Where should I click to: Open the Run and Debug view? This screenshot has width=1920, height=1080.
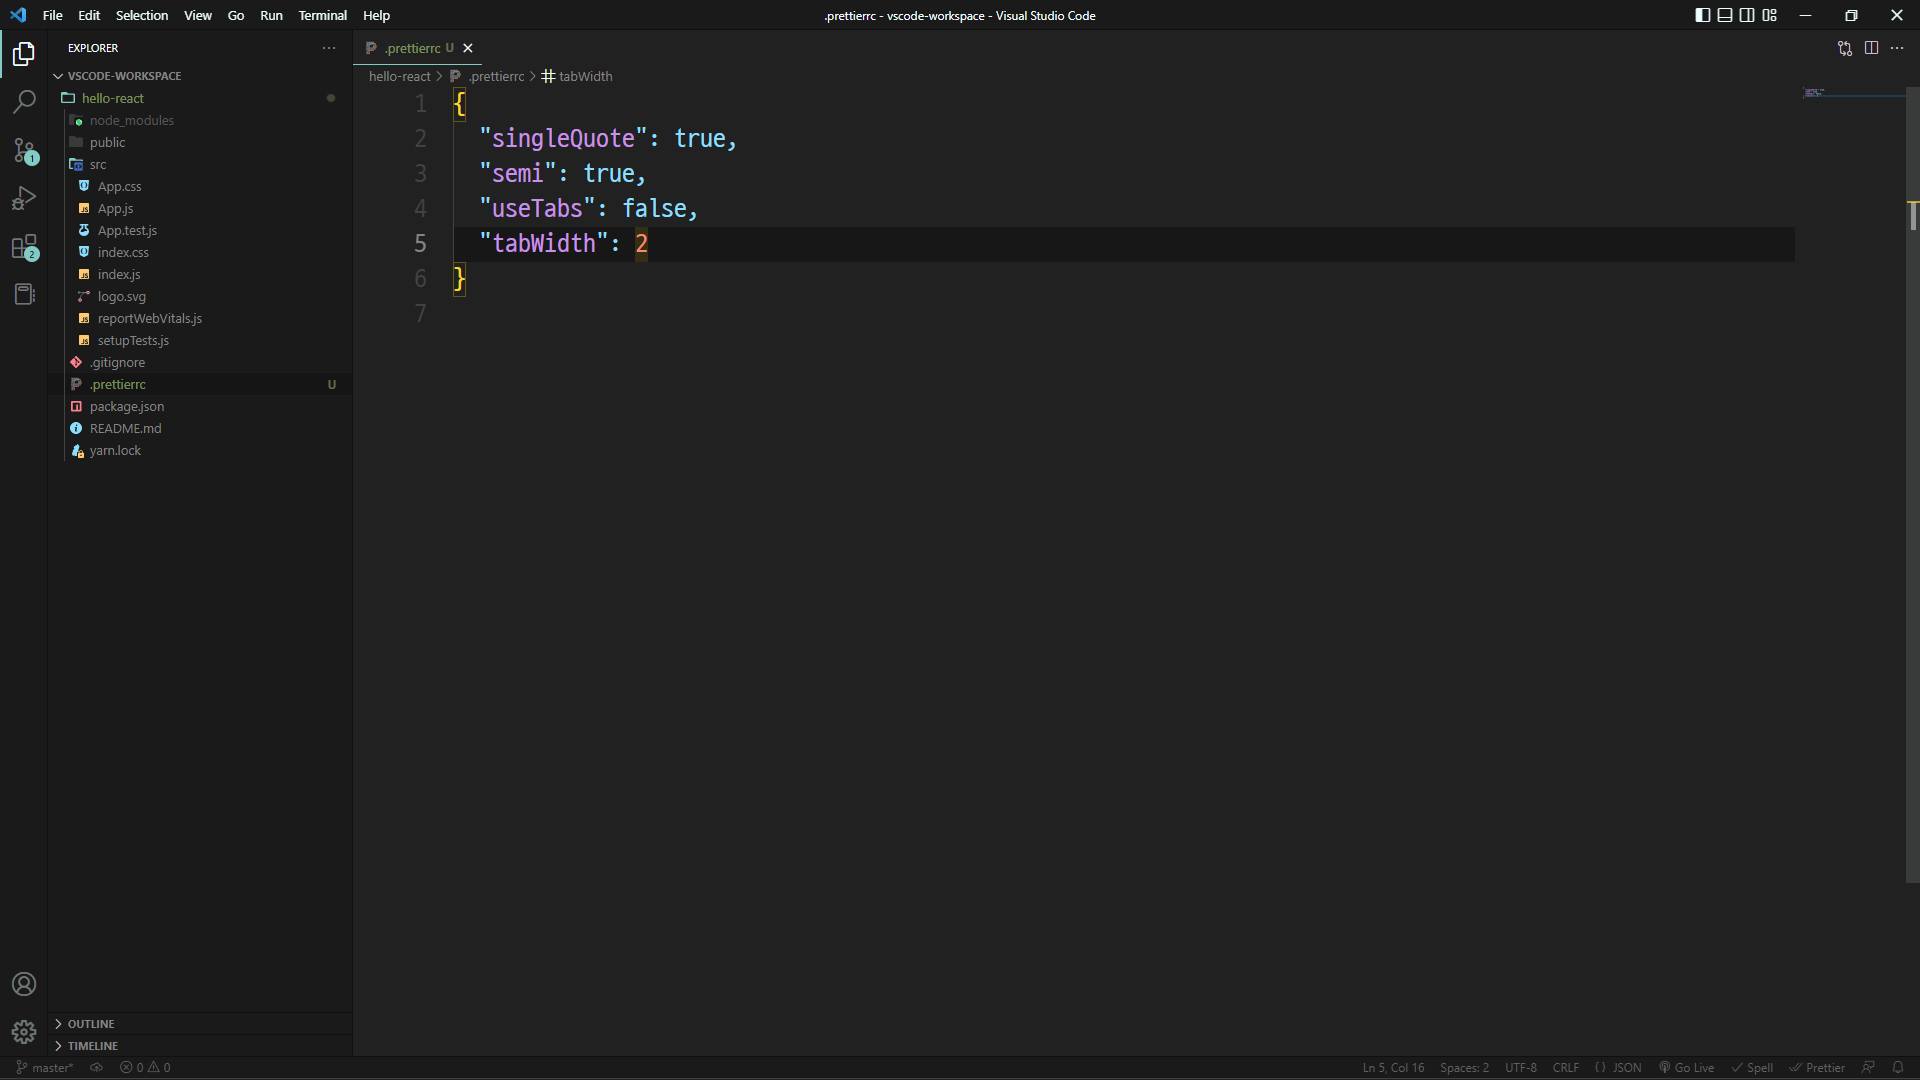click(x=24, y=199)
